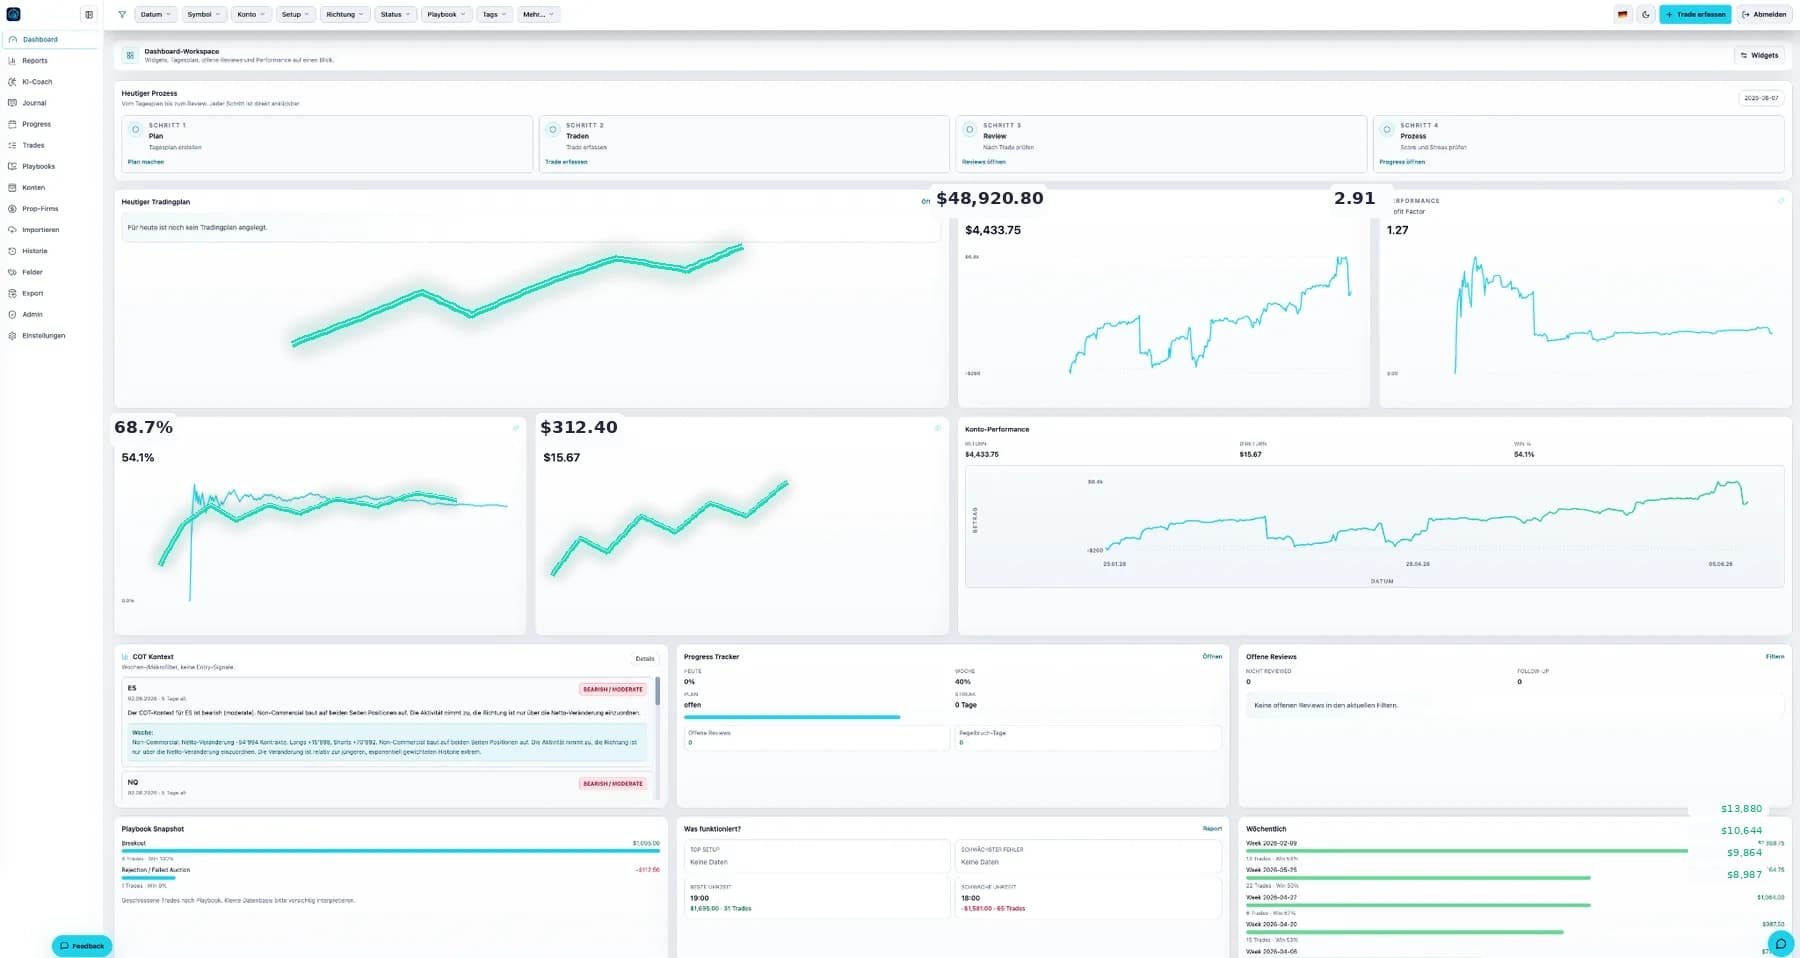The width and height of the screenshot is (1800, 958).
Task: Click the Plan machen link
Action: pyautogui.click(x=146, y=161)
